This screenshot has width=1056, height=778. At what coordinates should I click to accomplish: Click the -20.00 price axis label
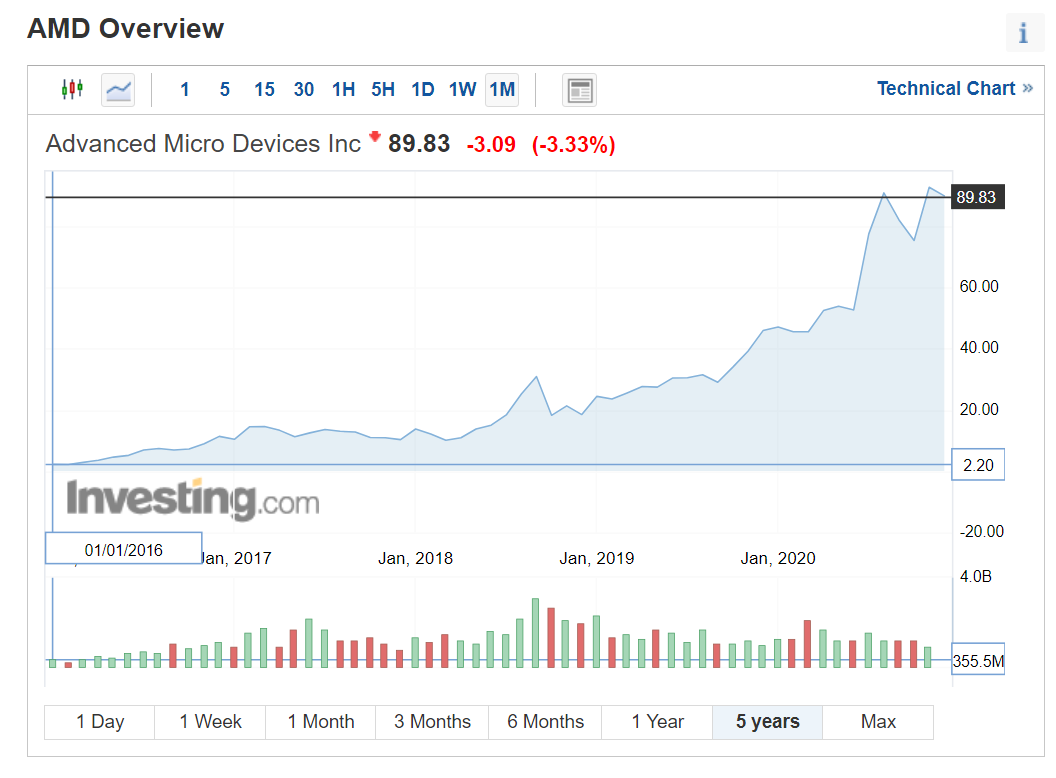tap(981, 531)
